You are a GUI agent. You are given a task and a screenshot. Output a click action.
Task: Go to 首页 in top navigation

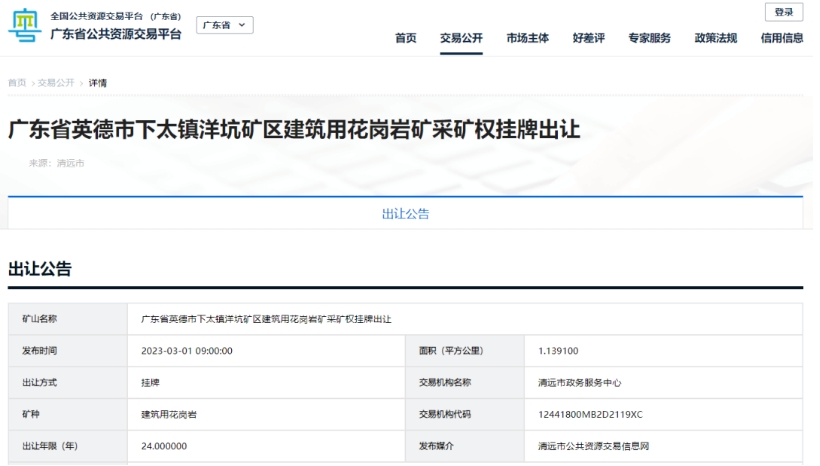tap(405, 38)
